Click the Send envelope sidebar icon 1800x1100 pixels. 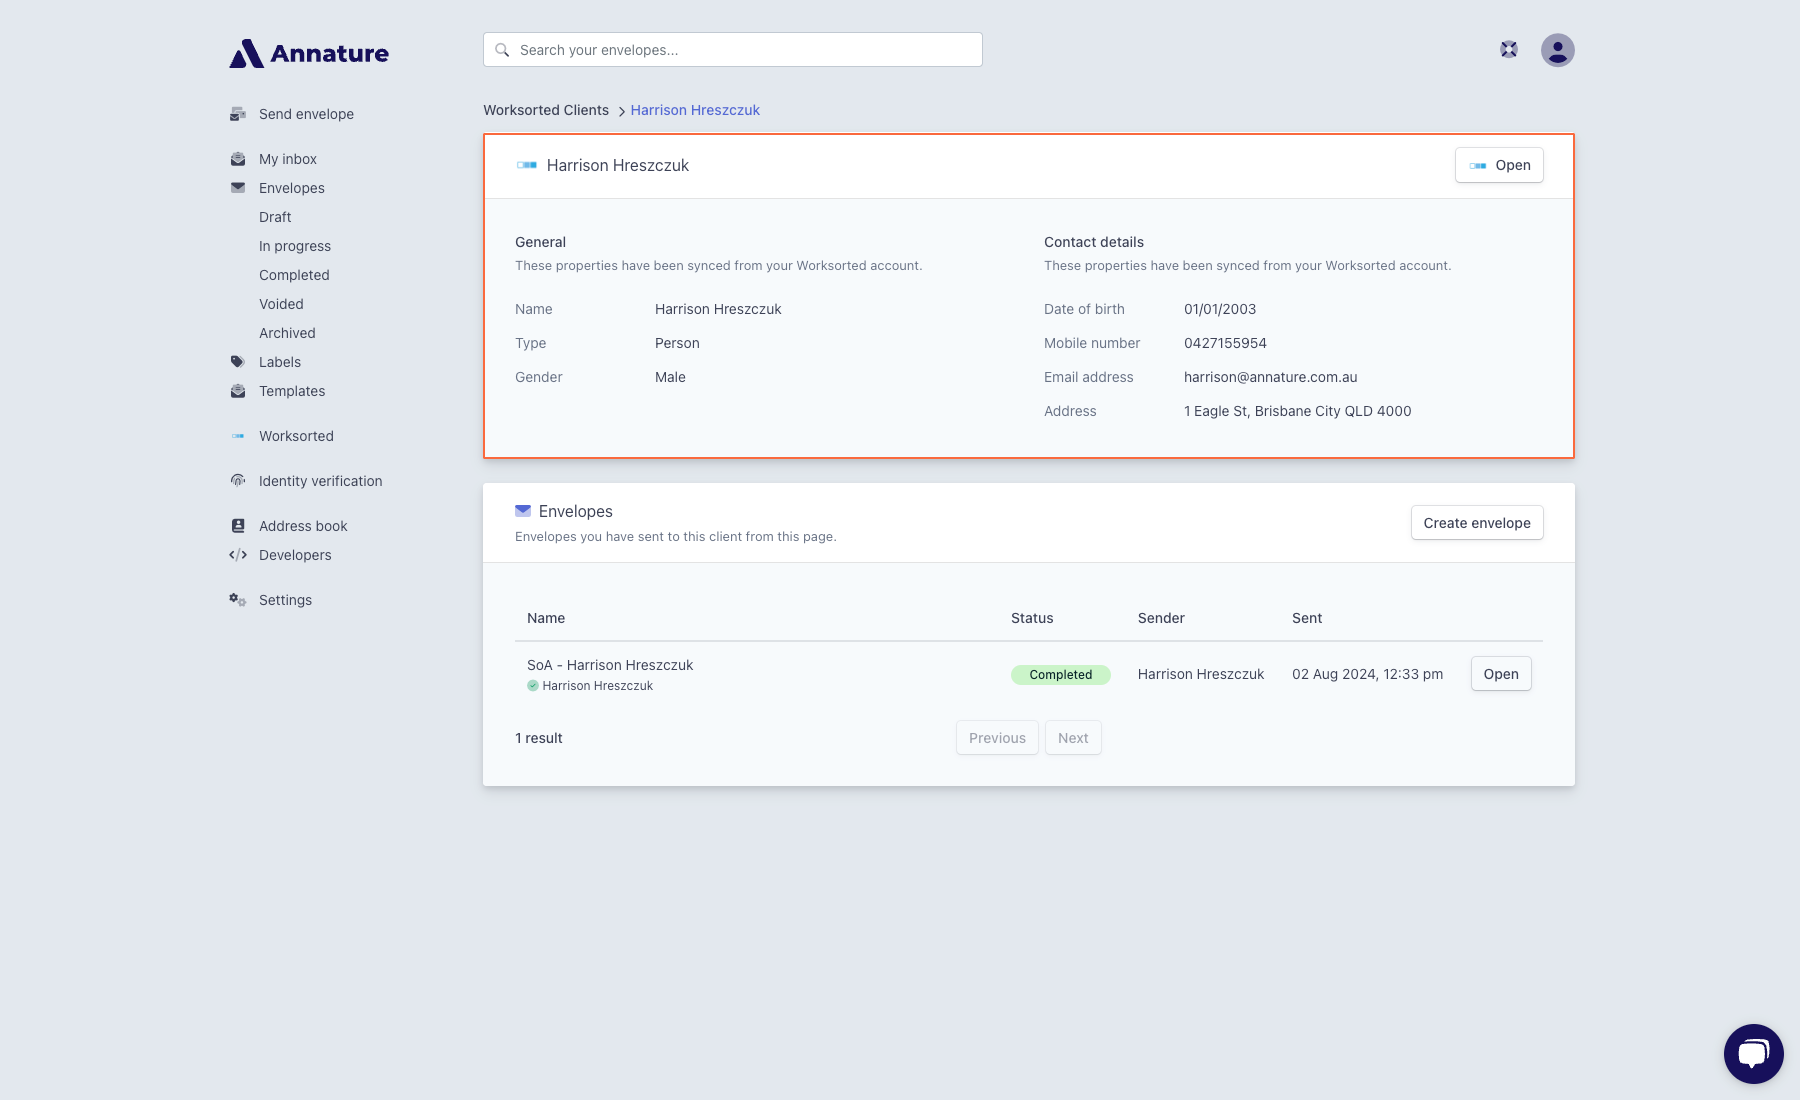click(x=238, y=114)
